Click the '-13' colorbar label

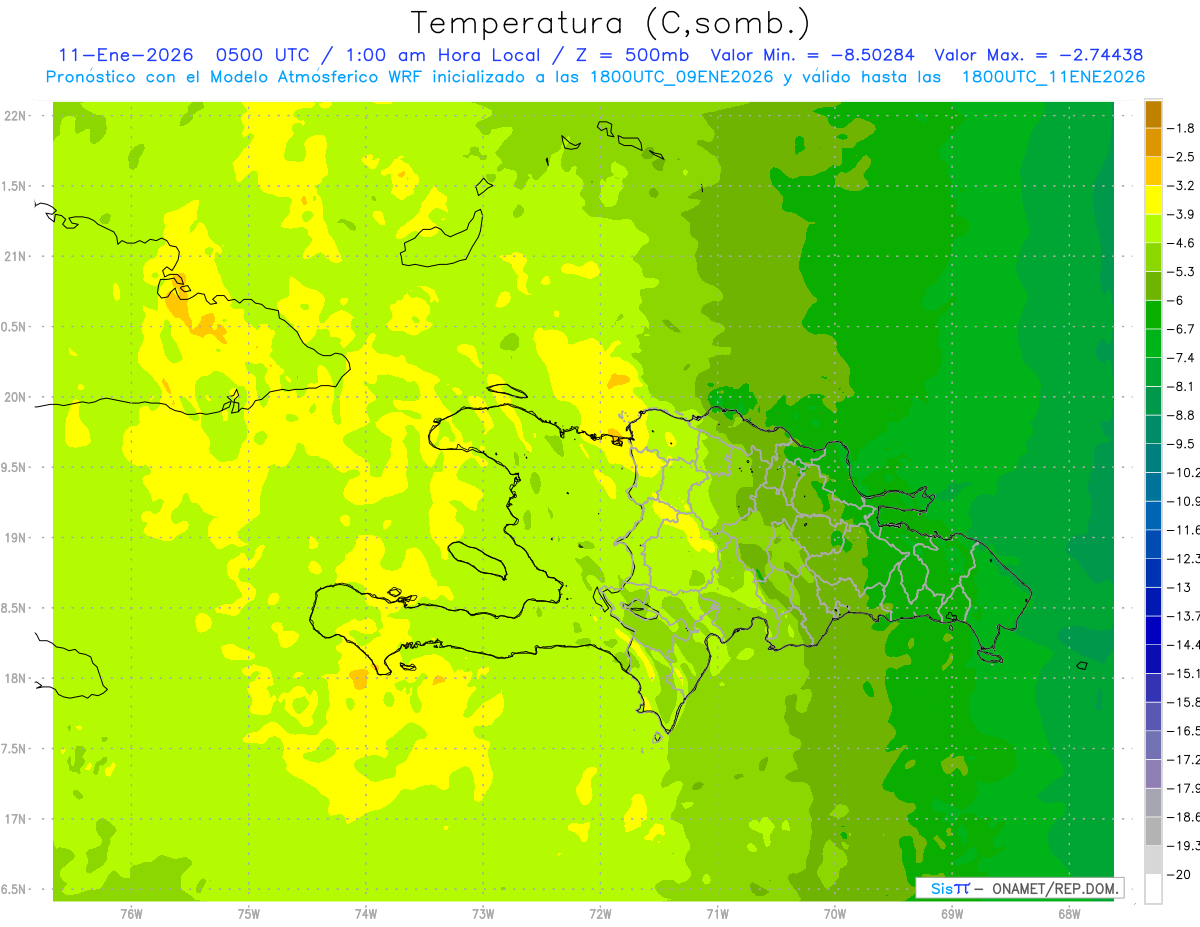1180,587
